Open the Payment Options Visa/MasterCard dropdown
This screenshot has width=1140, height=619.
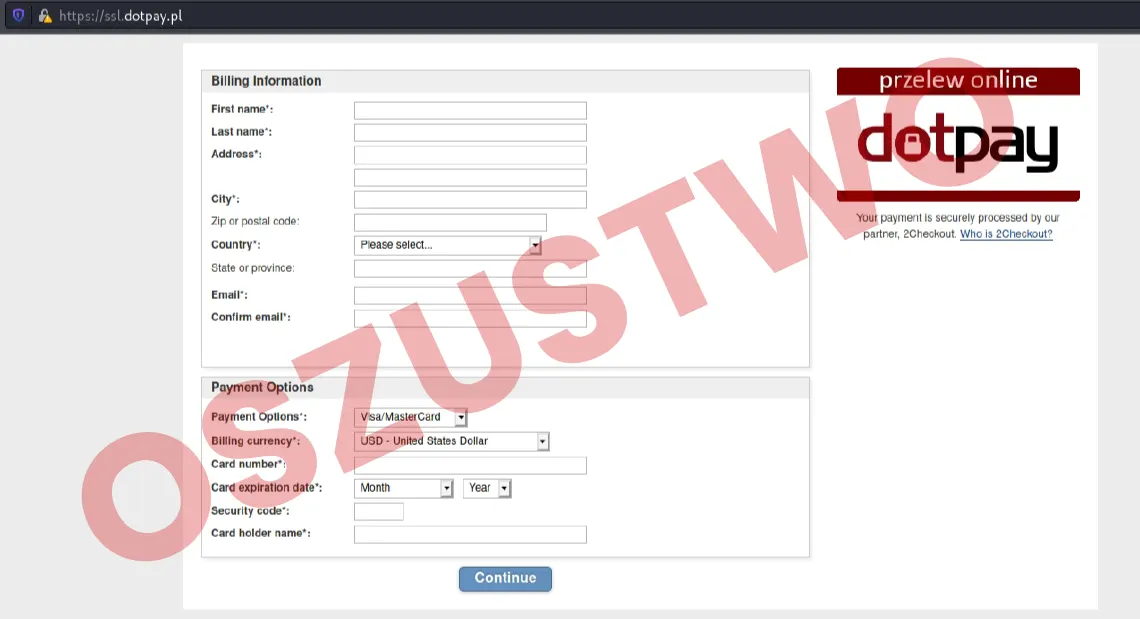[x=411, y=418]
